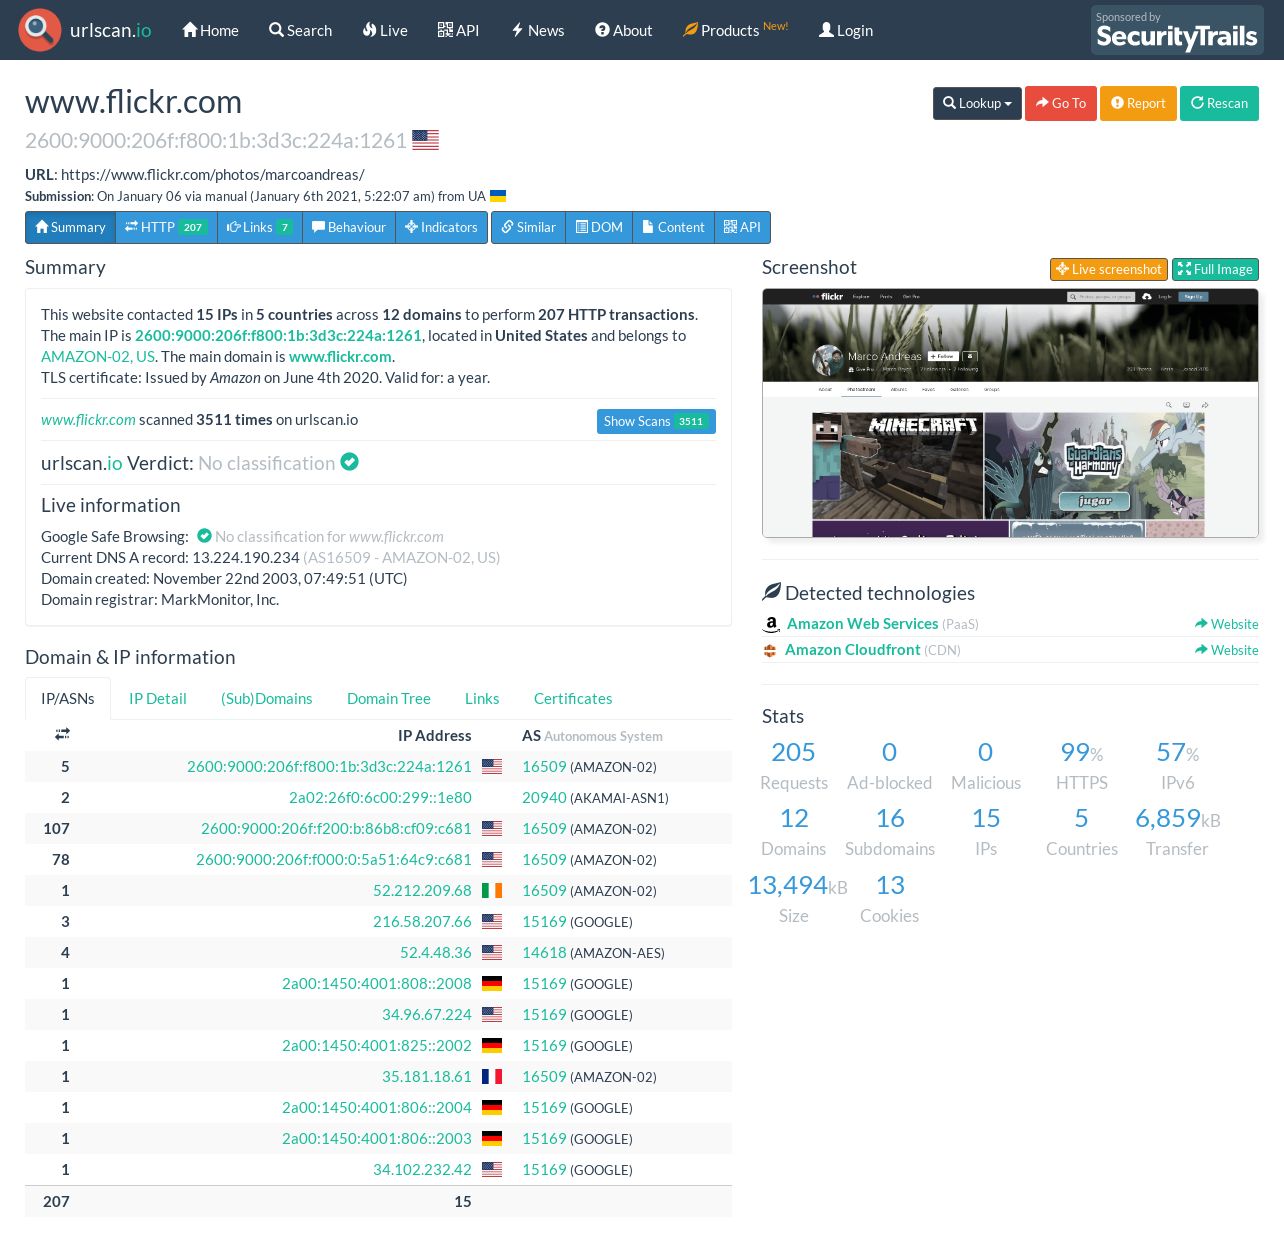The image size is (1284, 1238).
Task: Switch to the (Sub)Domains tab
Action: coord(267,699)
